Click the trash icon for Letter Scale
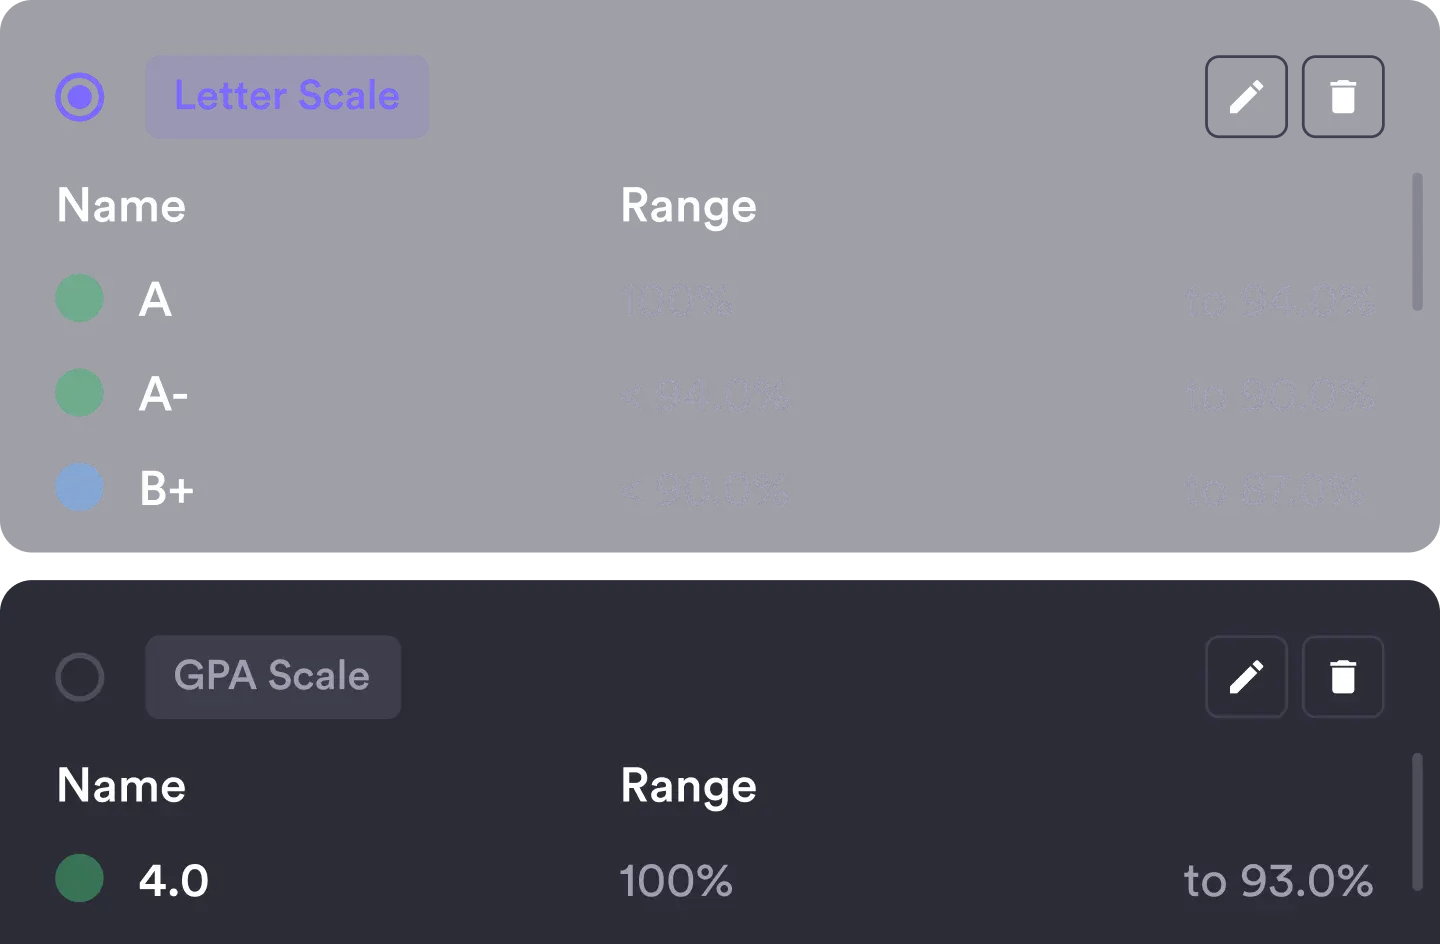Image resolution: width=1440 pixels, height=944 pixels. pyautogui.click(x=1343, y=97)
